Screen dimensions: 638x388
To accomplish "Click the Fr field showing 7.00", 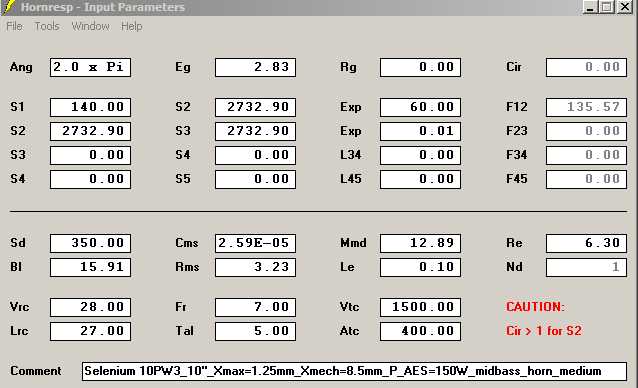I will (255, 307).
